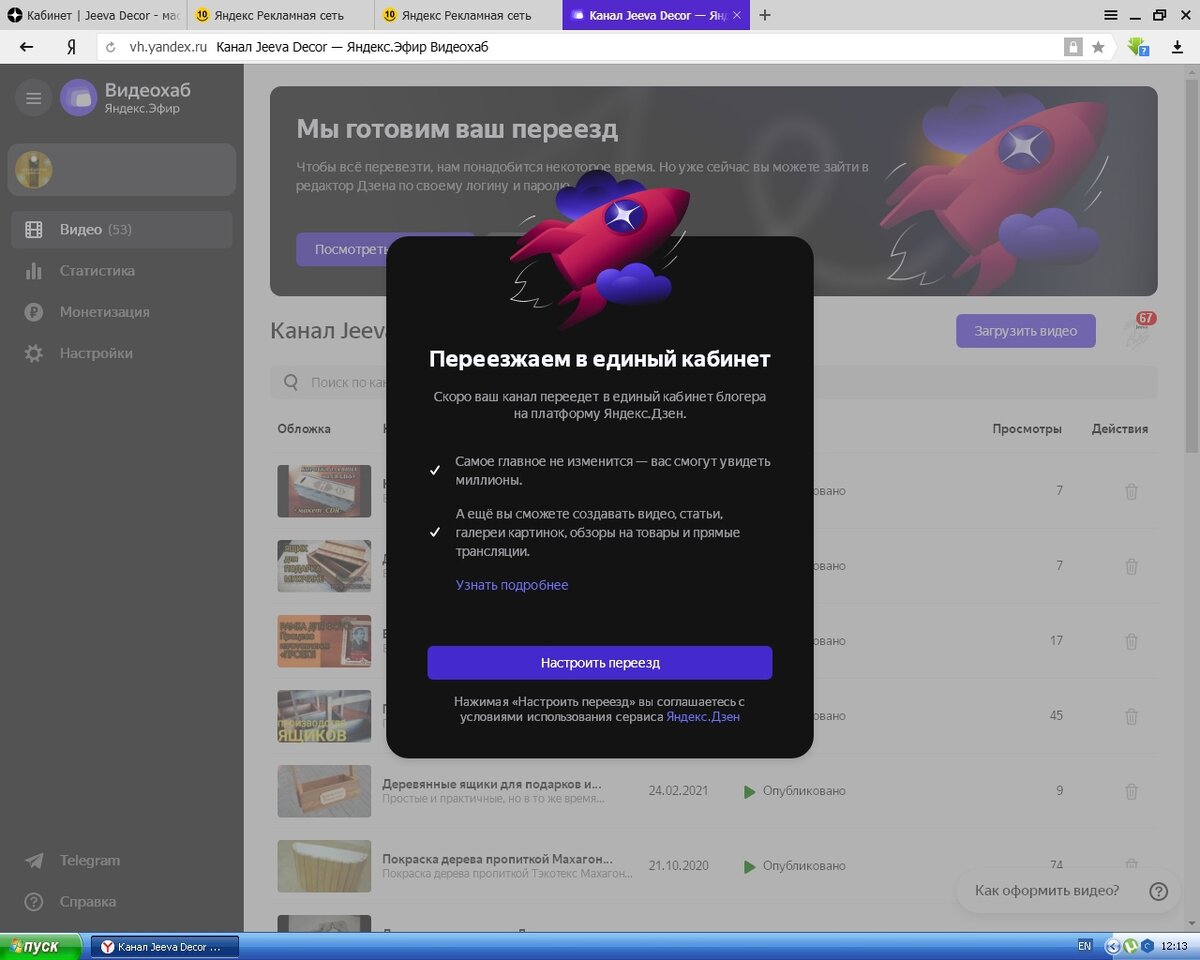
Task: Click the lock protect icon in address bar
Action: pos(1073,47)
